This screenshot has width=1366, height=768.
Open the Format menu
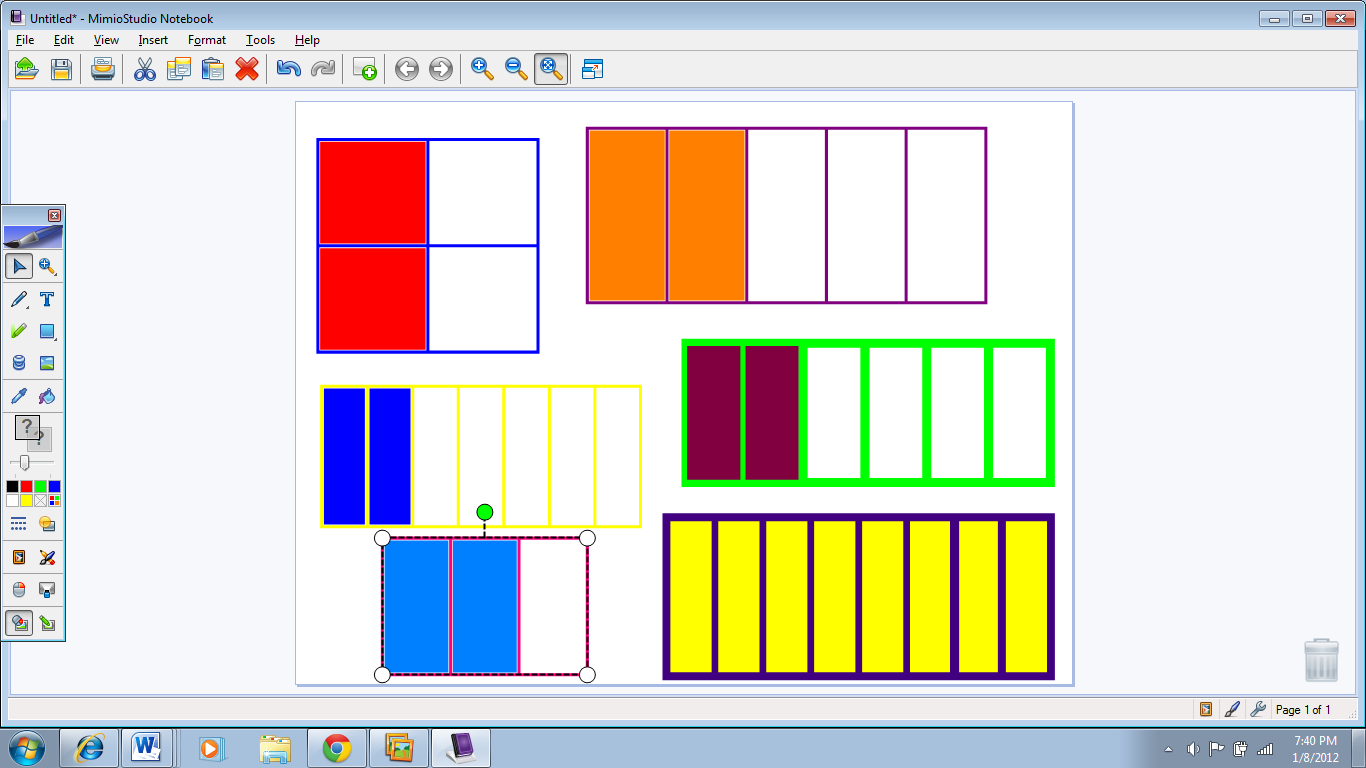click(x=207, y=40)
